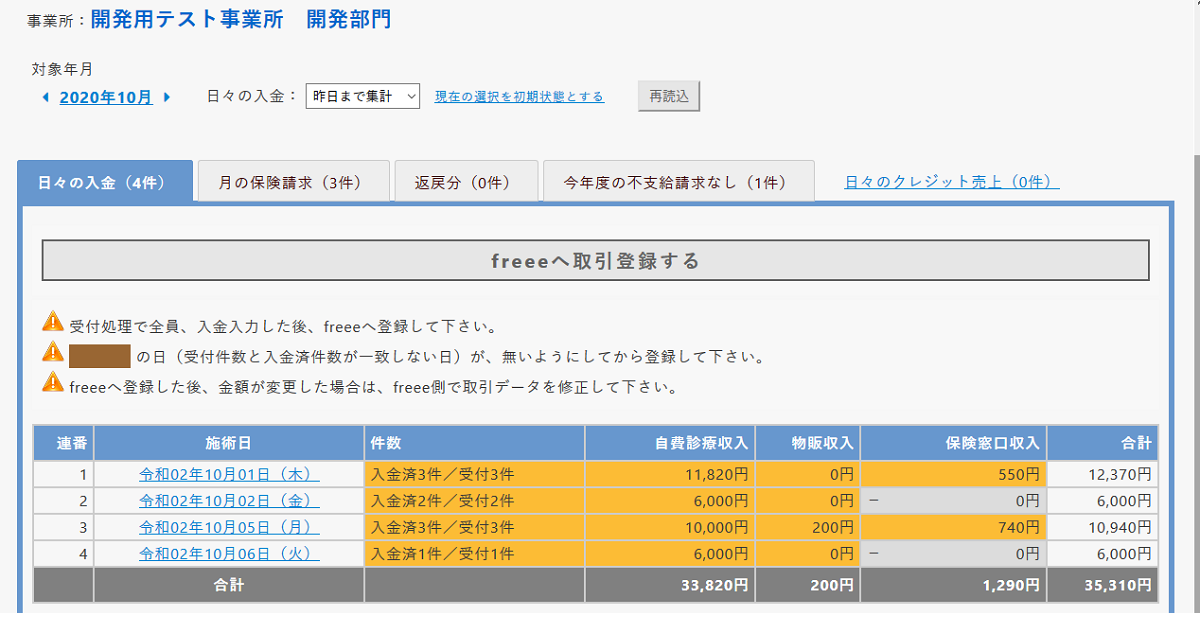Click the warning icon beside brown swatch
1200x630 pixels.
53,353
